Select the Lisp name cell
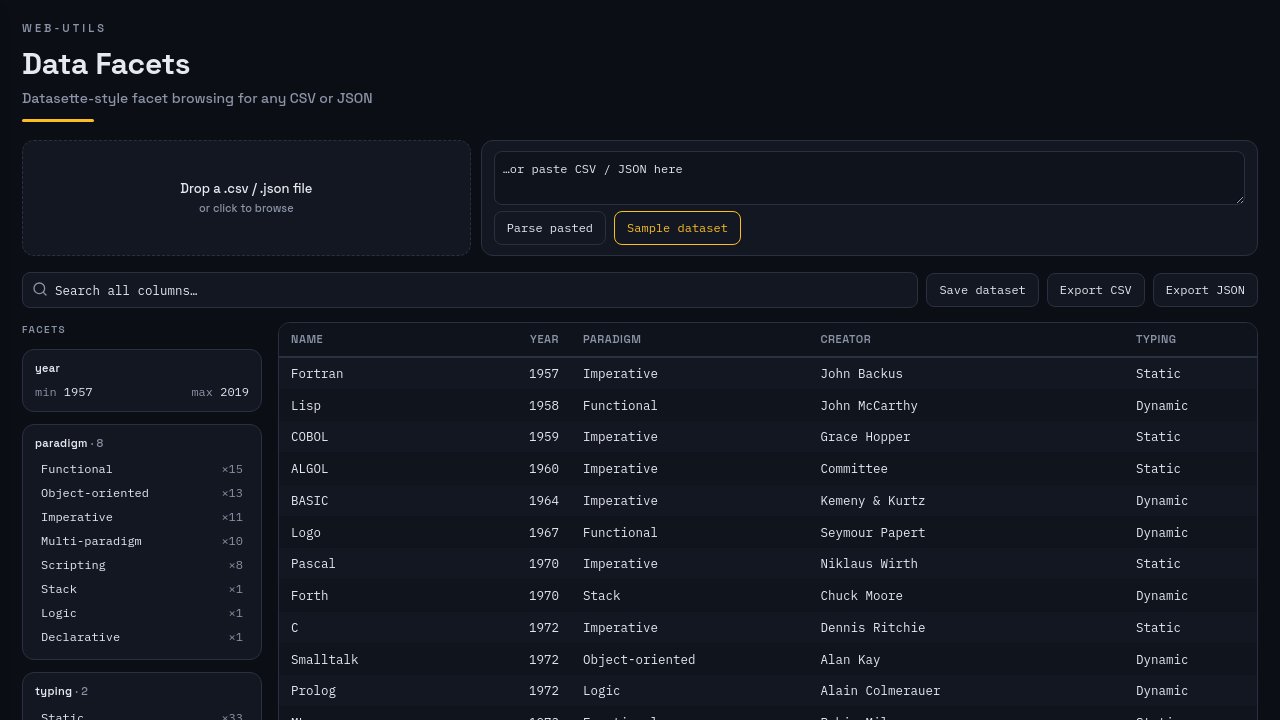 [x=306, y=406]
